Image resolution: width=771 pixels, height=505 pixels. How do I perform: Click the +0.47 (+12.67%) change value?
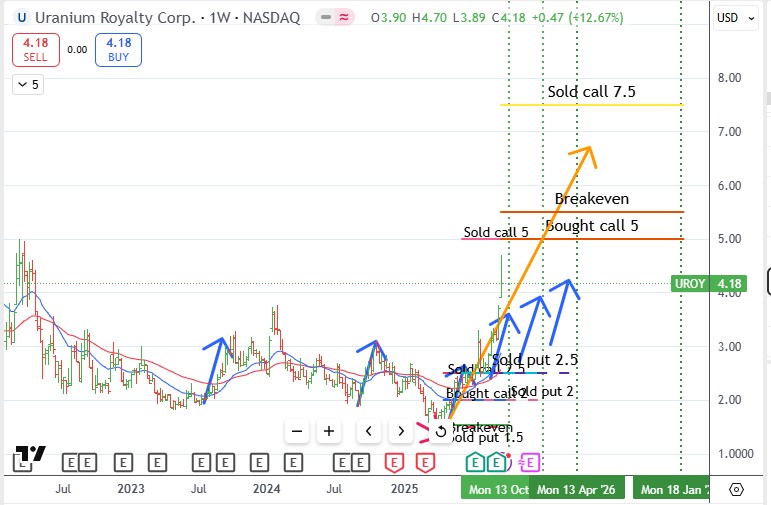click(577, 18)
